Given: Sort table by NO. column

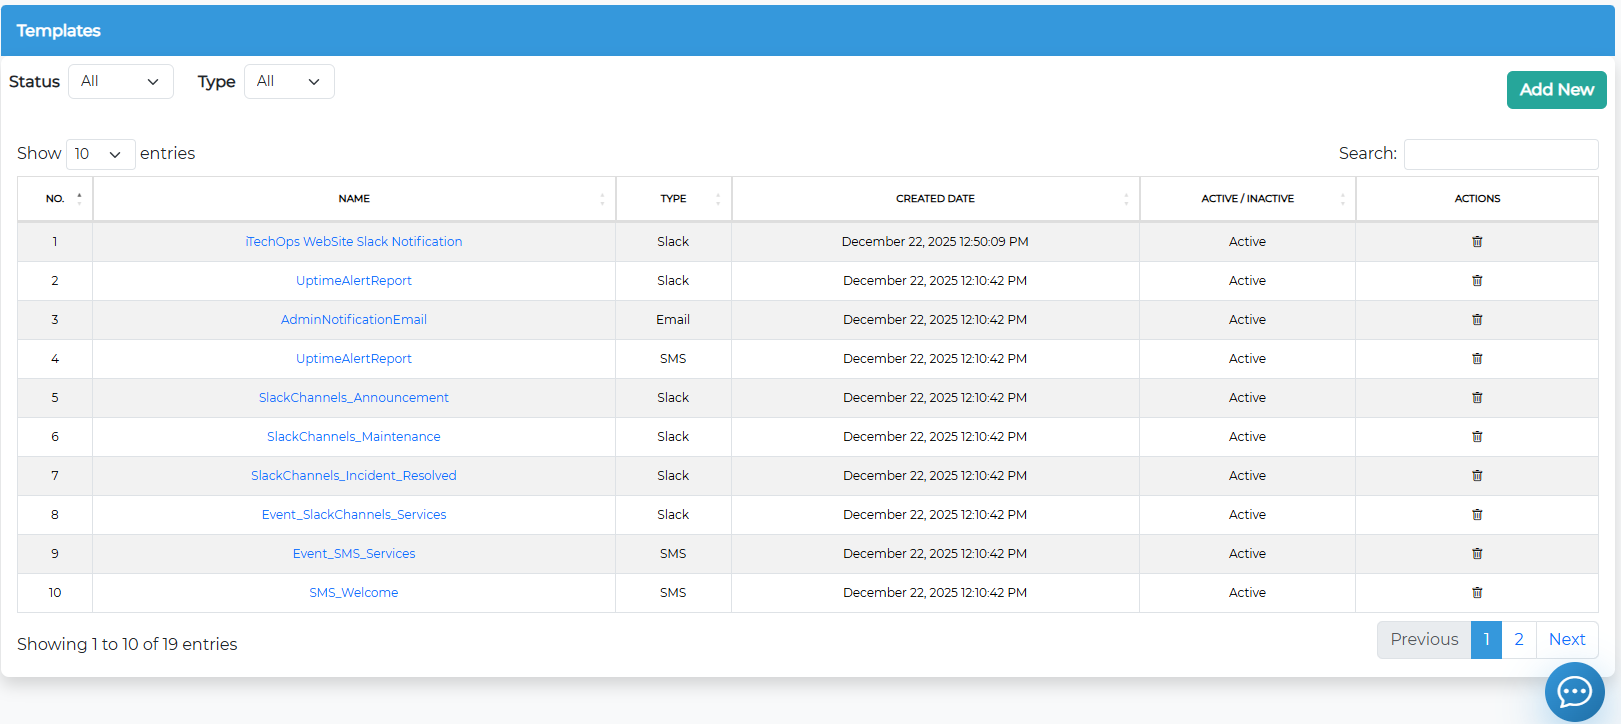Looking at the screenshot, I should click(x=55, y=199).
